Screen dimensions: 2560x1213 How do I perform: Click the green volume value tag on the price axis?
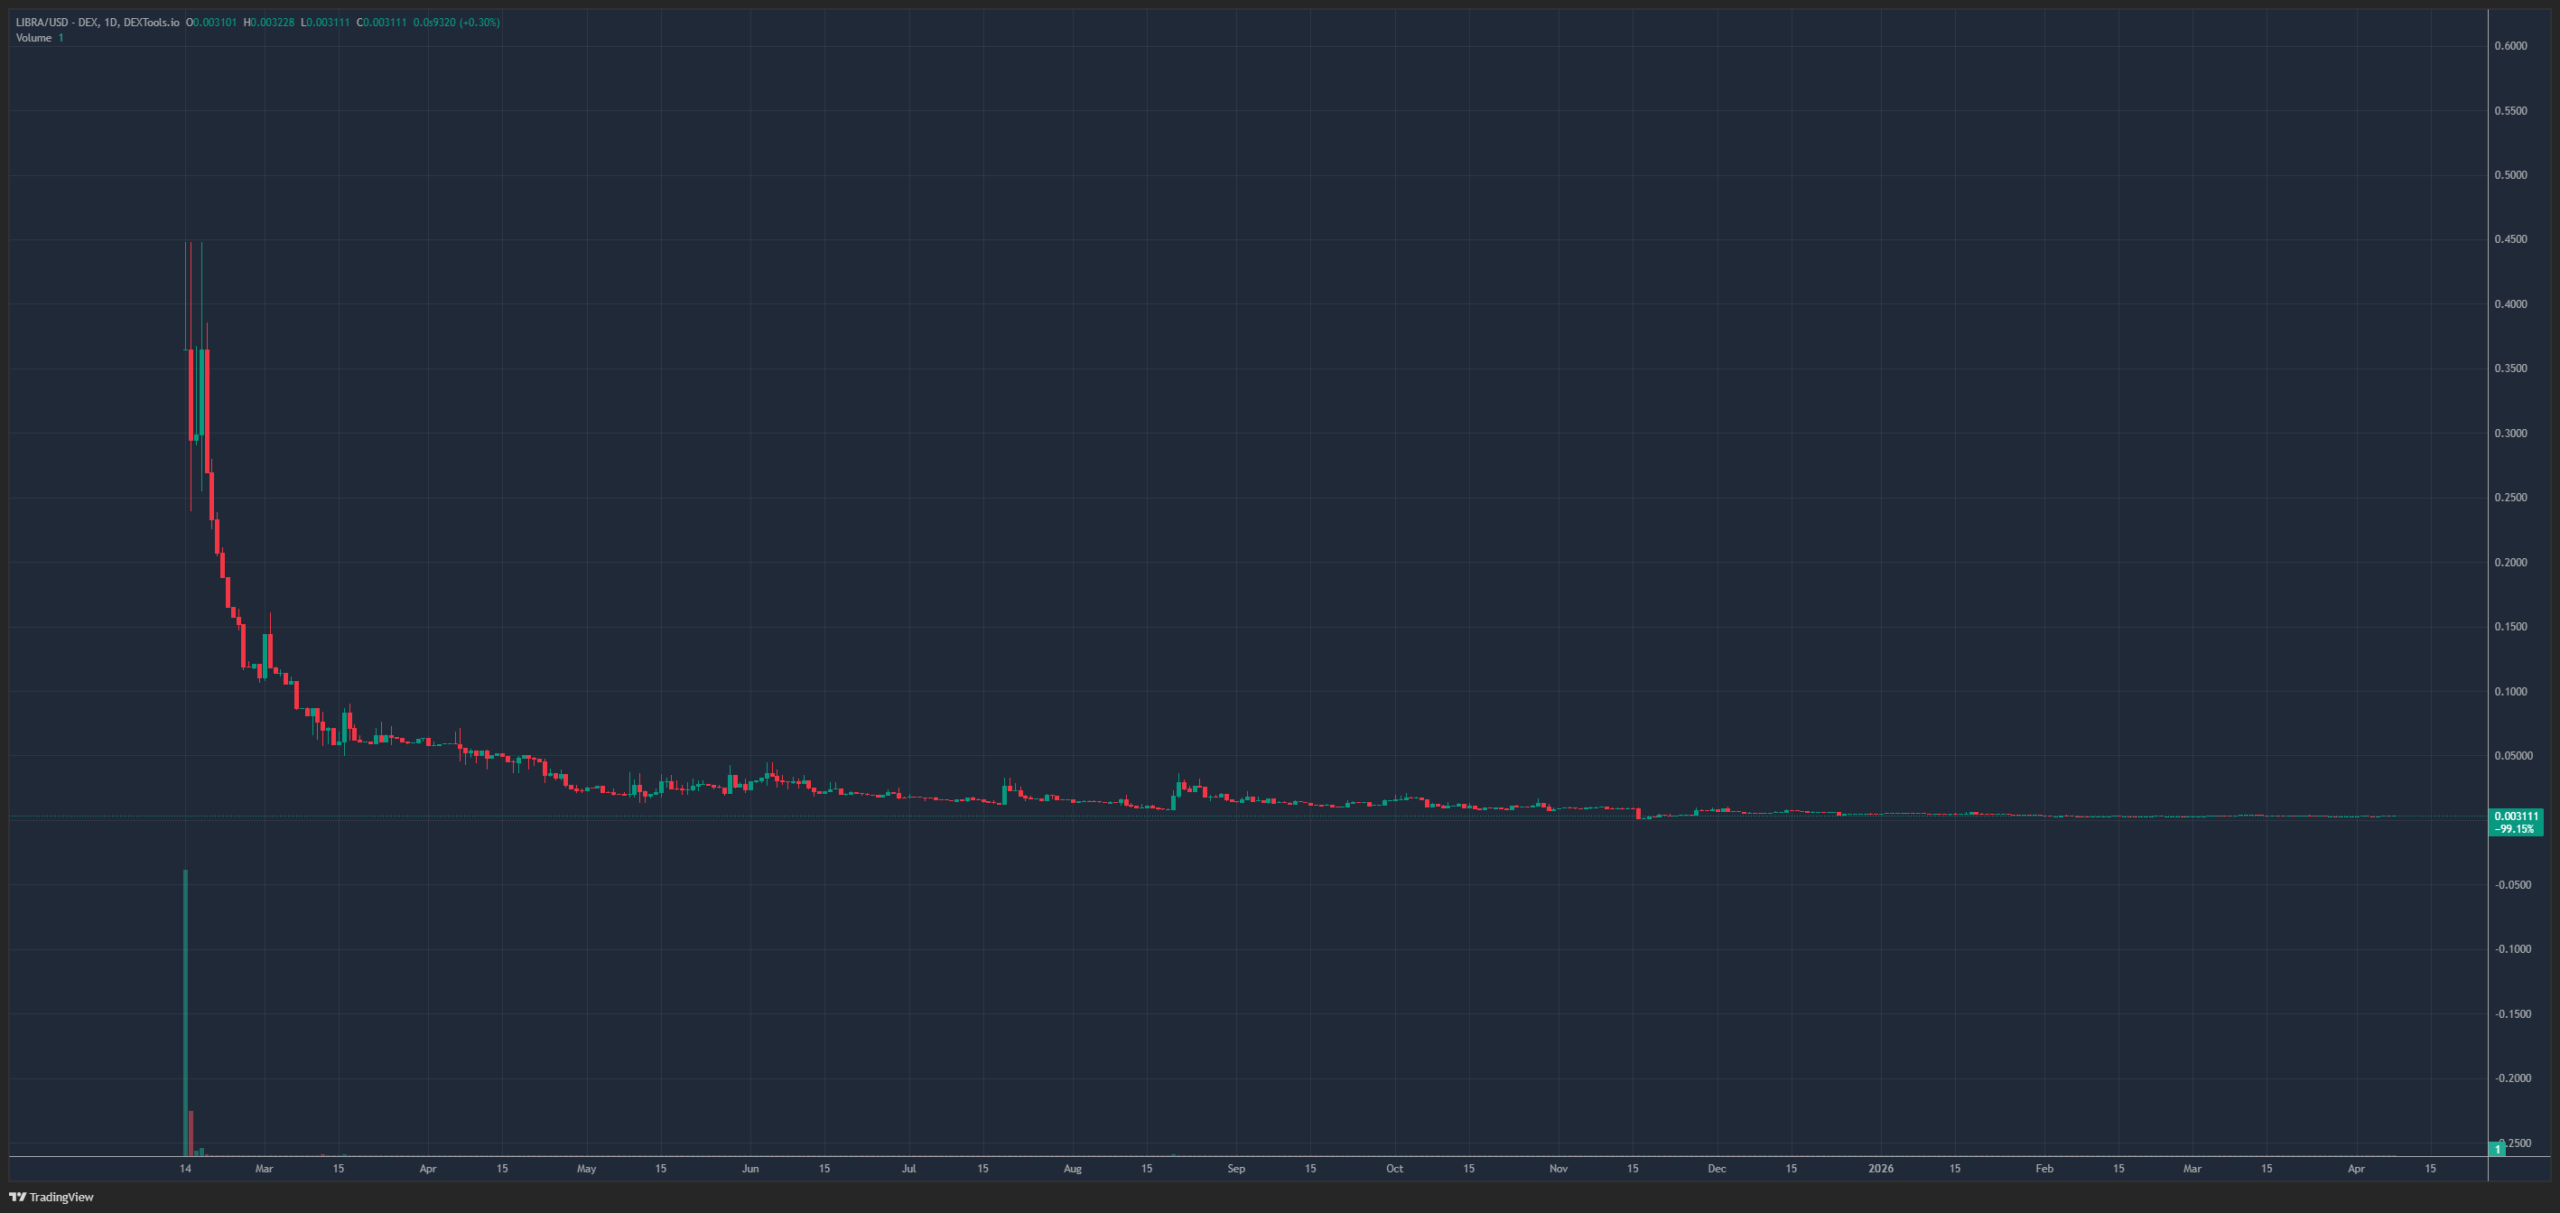tap(2497, 1149)
